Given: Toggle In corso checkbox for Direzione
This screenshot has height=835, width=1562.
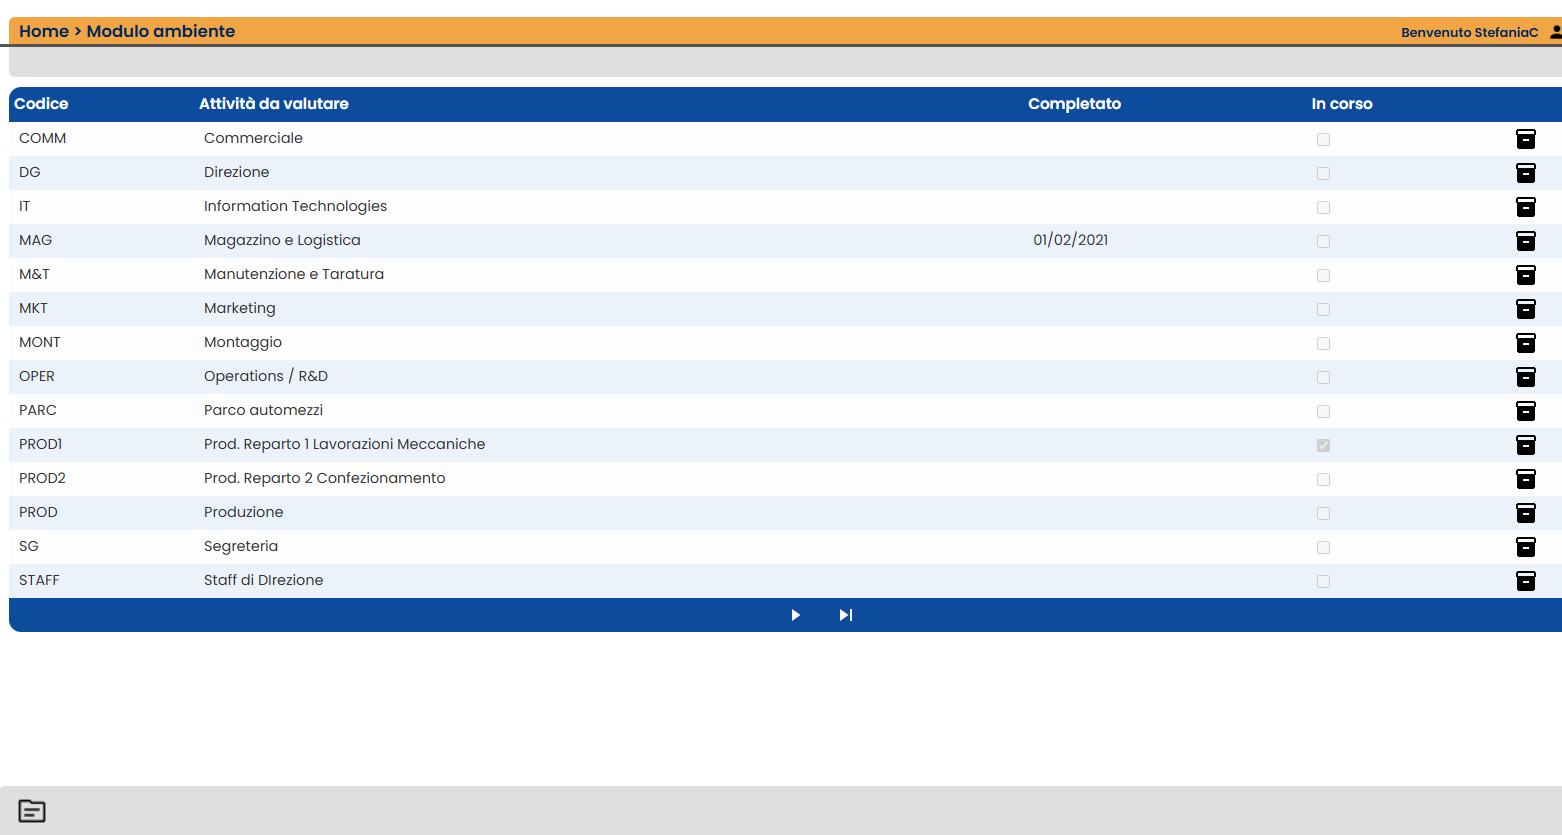Looking at the screenshot, I should [x=1323, y=173].
